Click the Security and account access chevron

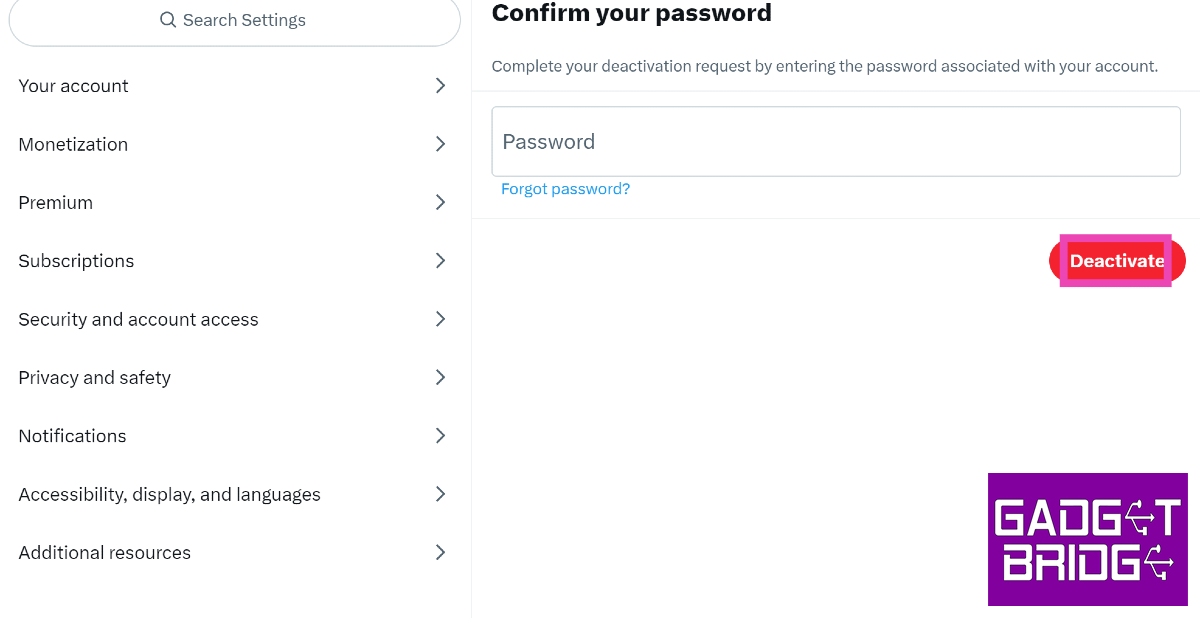click(x=440, y=319)
